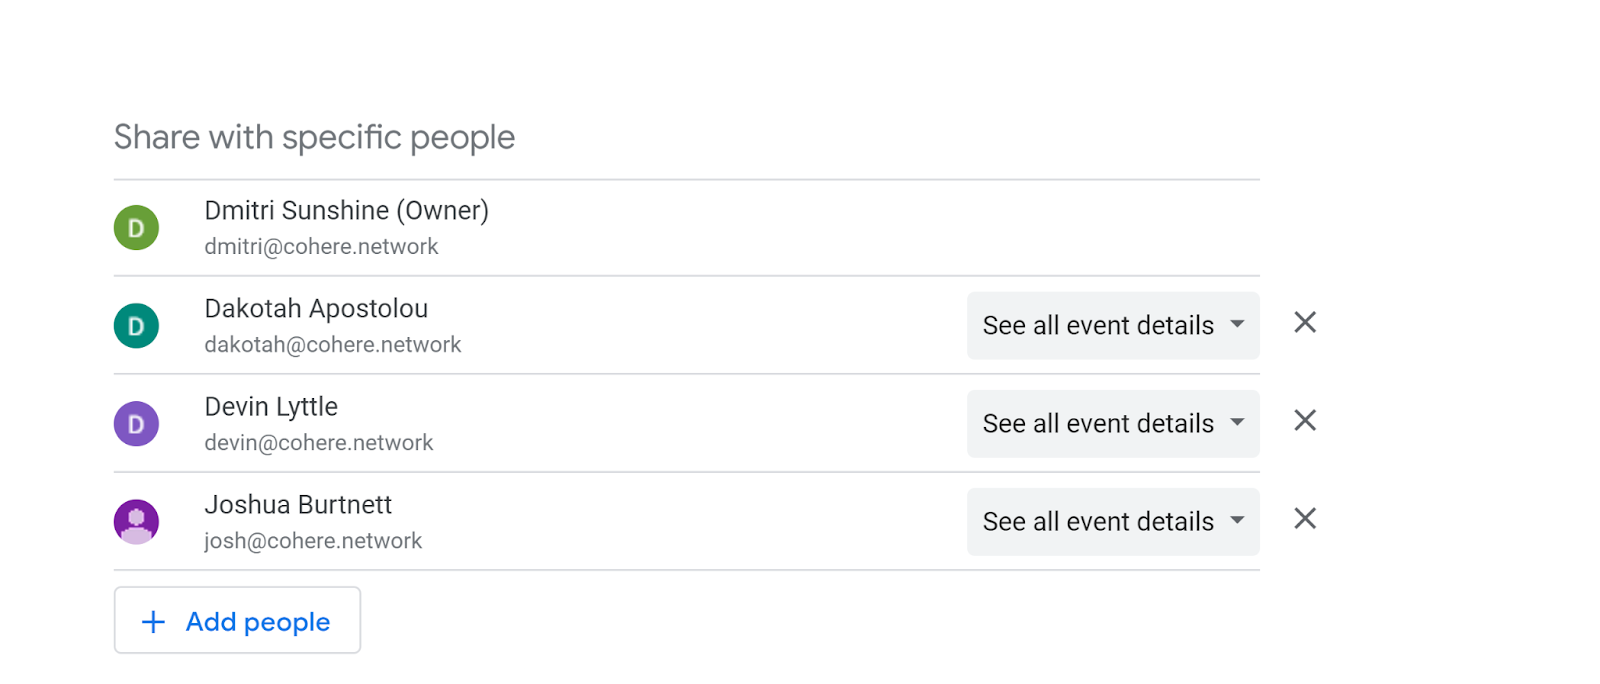The width and height of the screenshot is (1600, 684).
Task: Remove Devin Lyttle's calendar access
Action: point(1305,421)
